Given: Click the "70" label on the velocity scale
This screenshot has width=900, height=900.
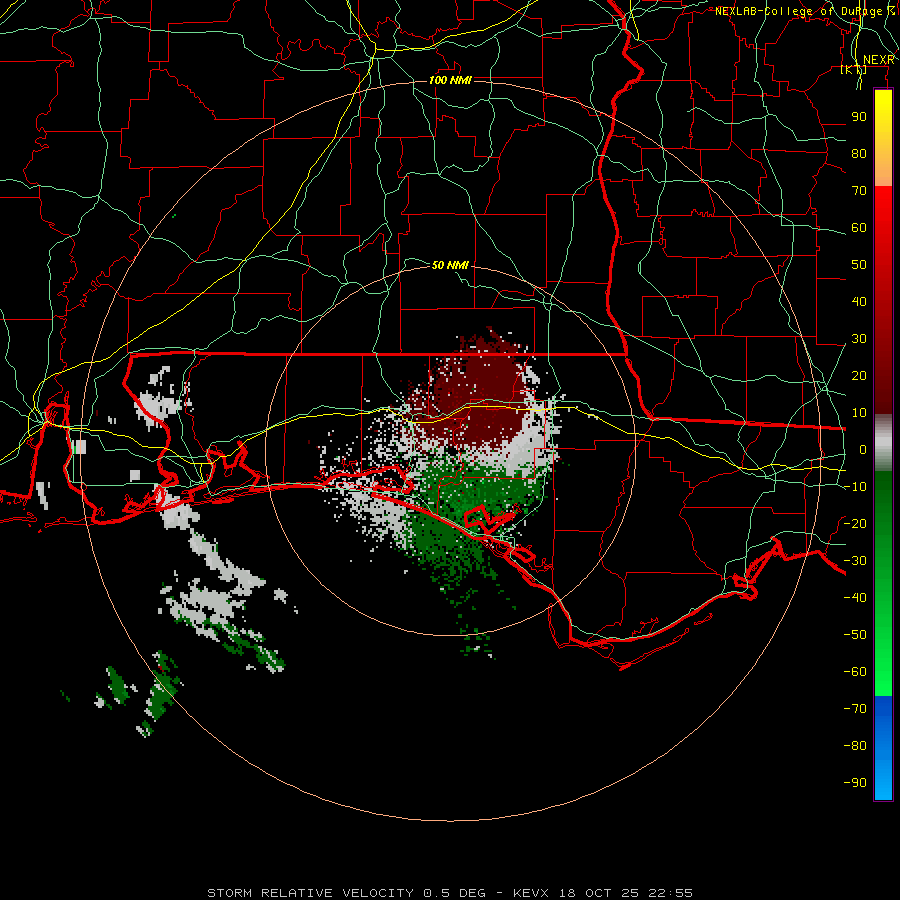Looking at the screenshot, I should [x=859, y=191].
